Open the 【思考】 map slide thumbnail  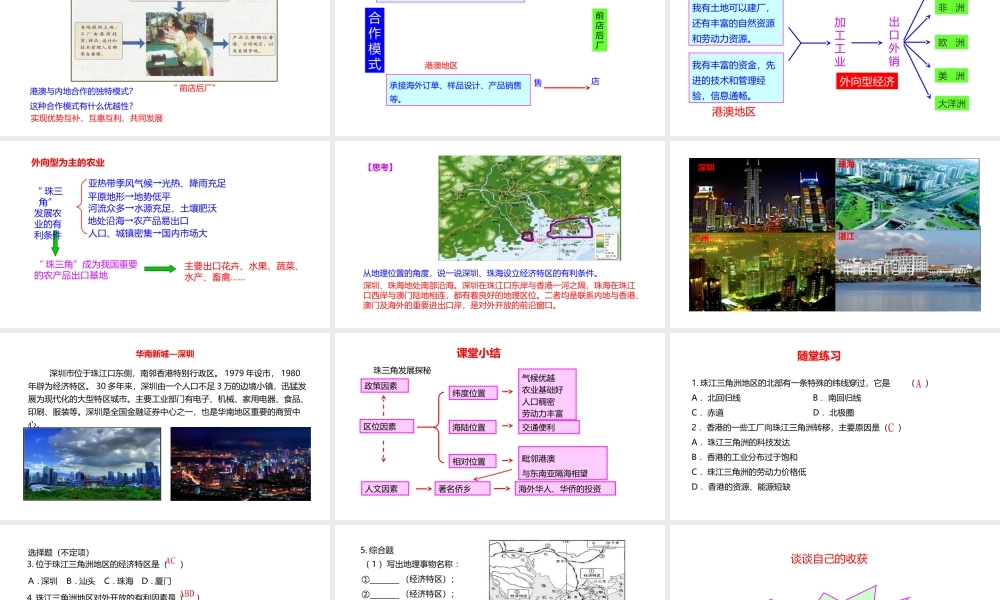click(x=500, y=234)
